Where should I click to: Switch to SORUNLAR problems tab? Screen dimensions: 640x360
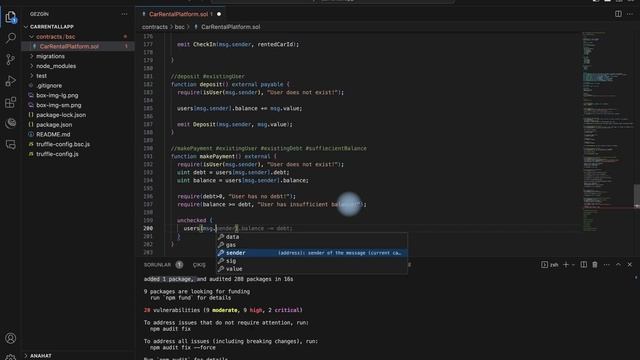(x=157, y=264)
